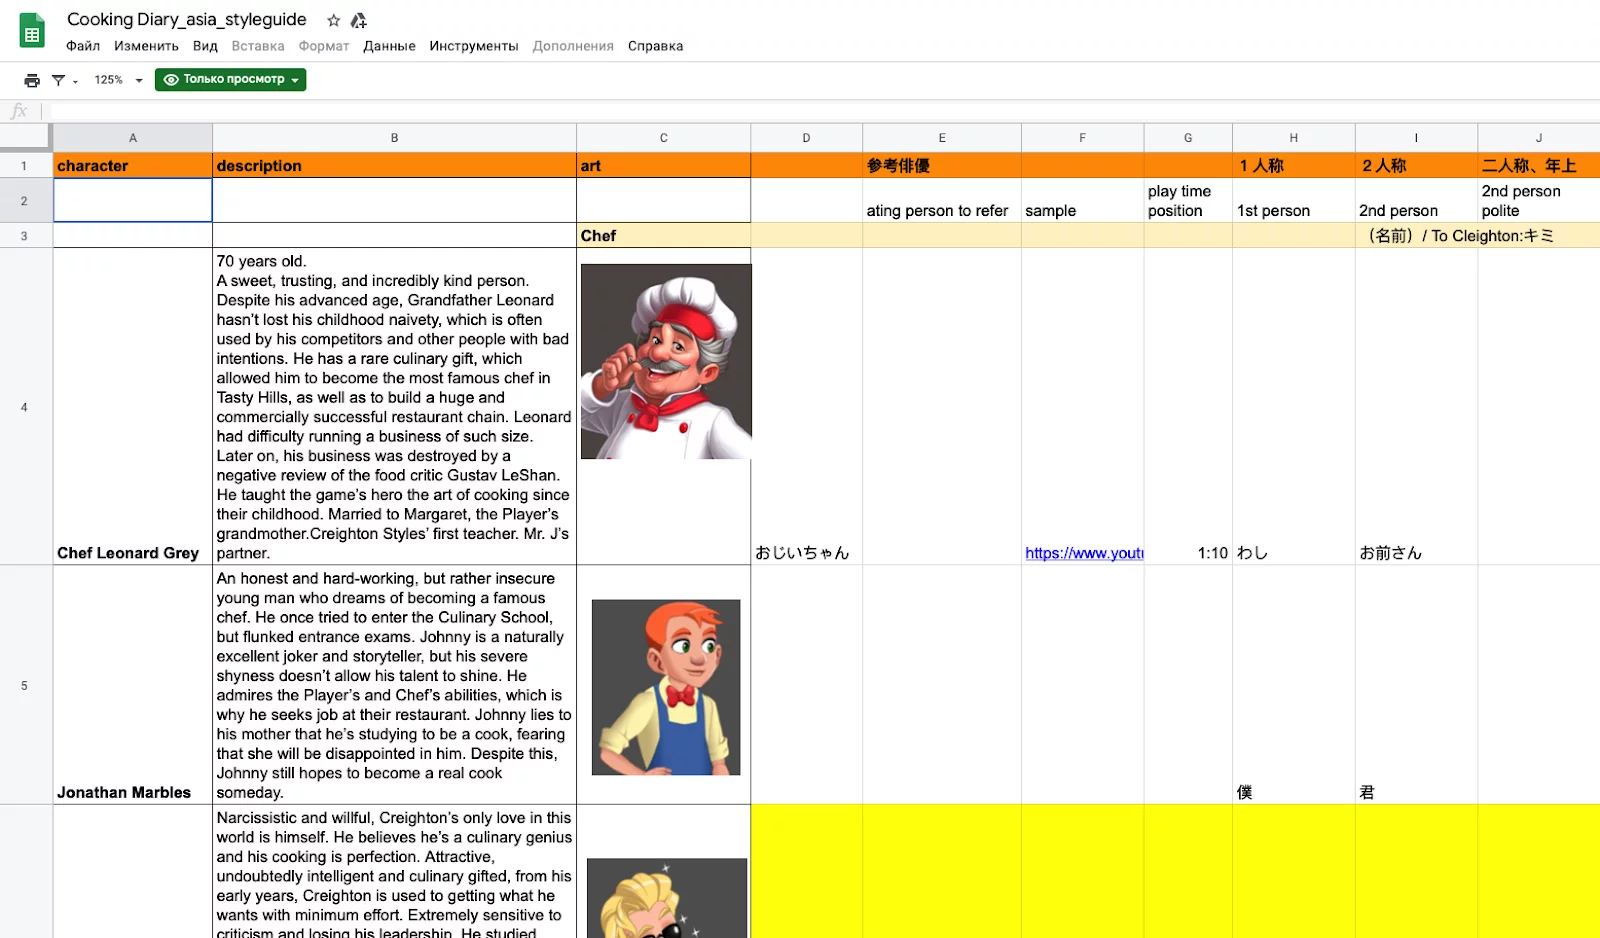Open the Дополнения menu
The image size is (1600, 938).
(573, 46)
